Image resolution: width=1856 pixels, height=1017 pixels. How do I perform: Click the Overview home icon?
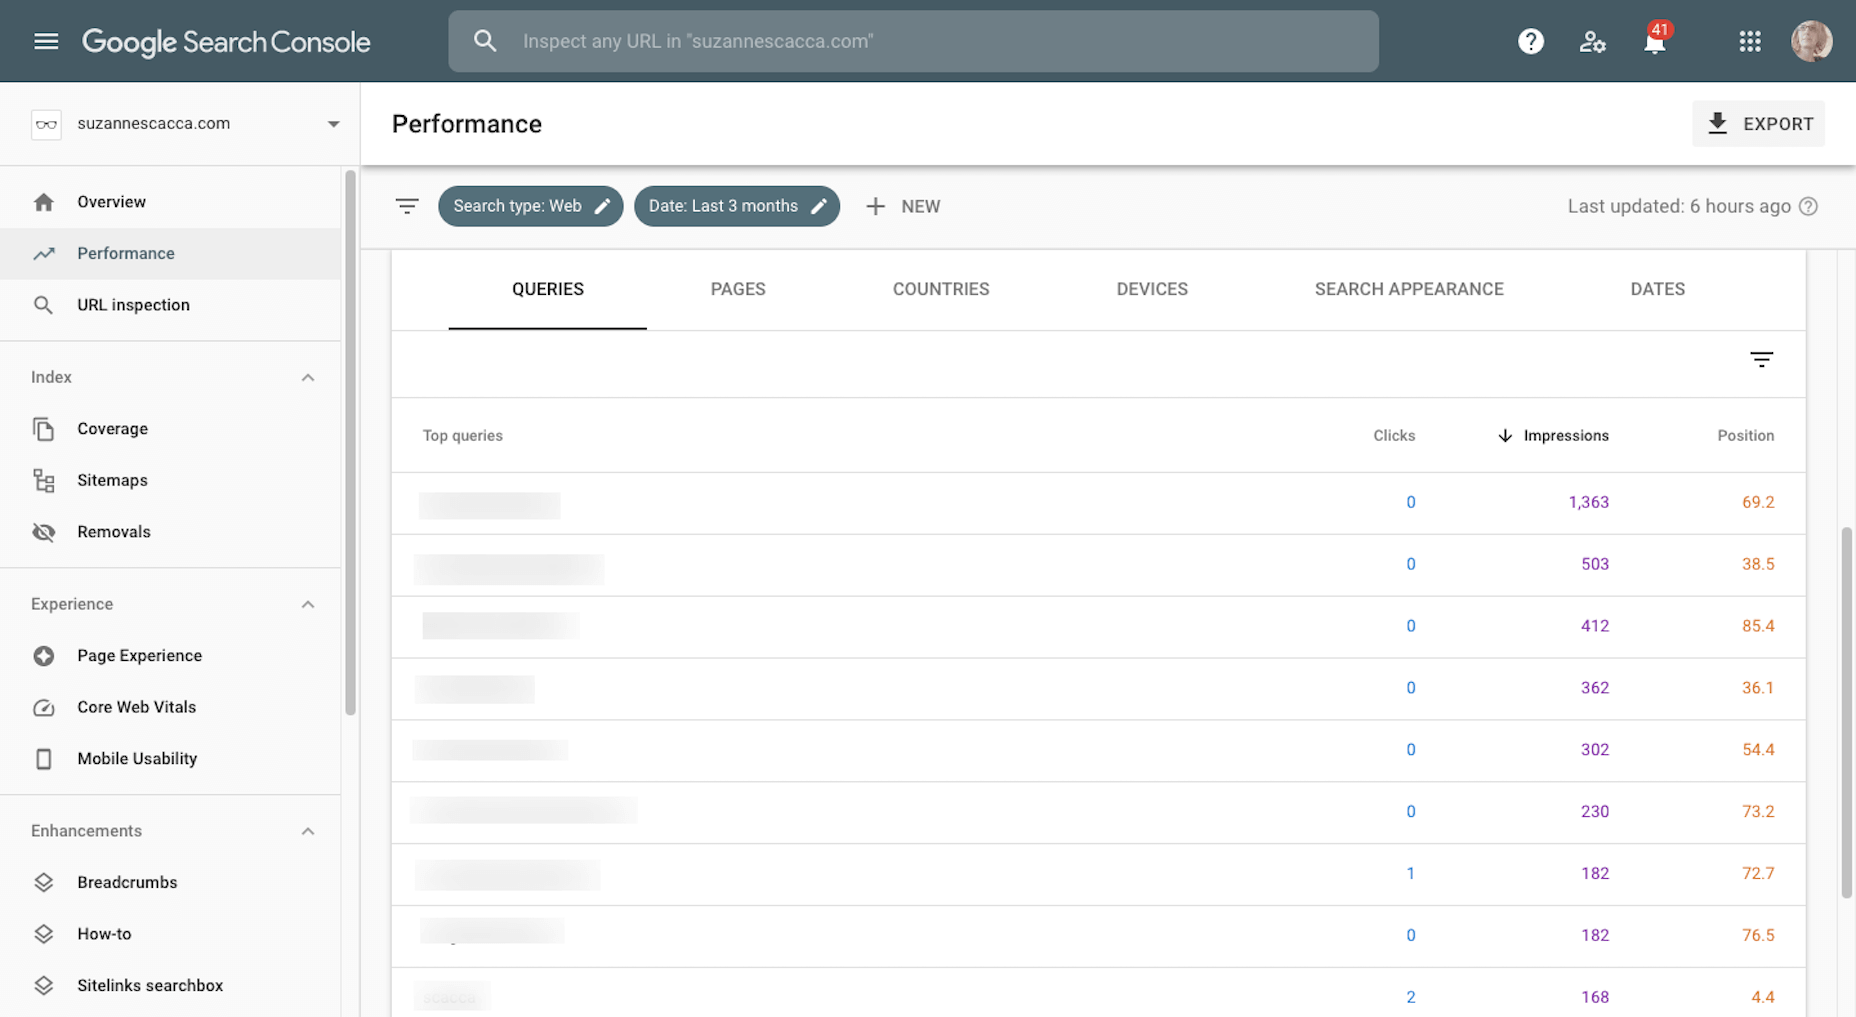pos(43,202)
